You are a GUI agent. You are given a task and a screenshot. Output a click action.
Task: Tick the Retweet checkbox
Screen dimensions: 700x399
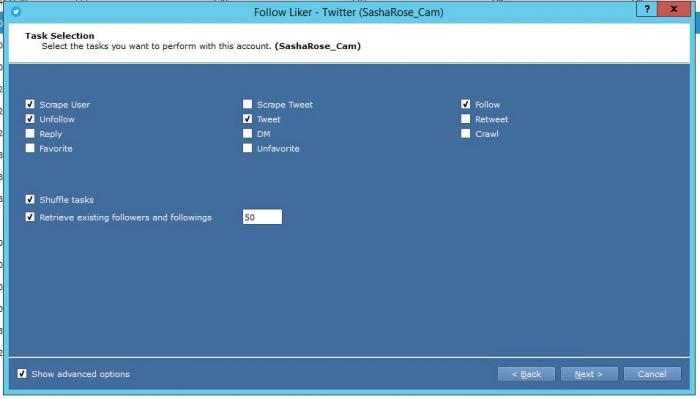click(466, 119)
